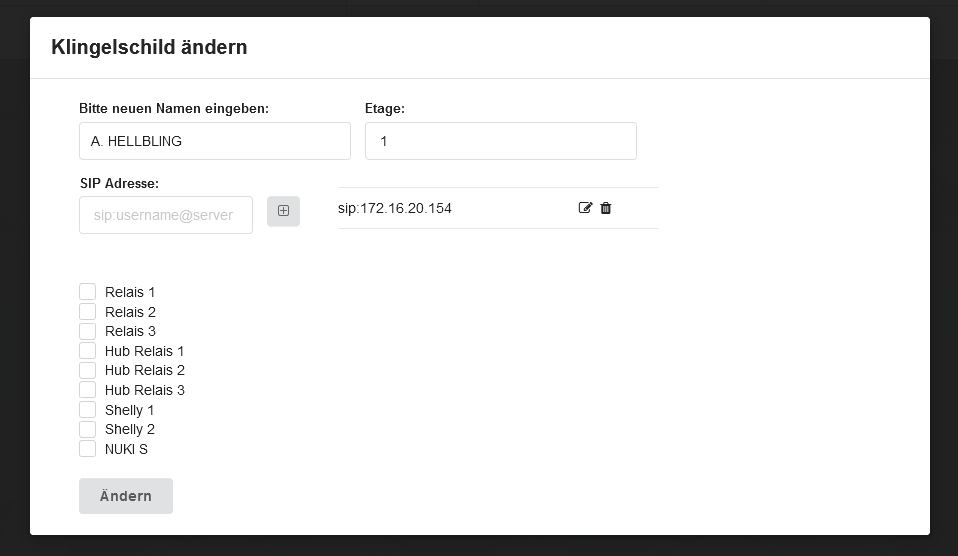Enable the Relais 1 checkbox

pos(87,291)
